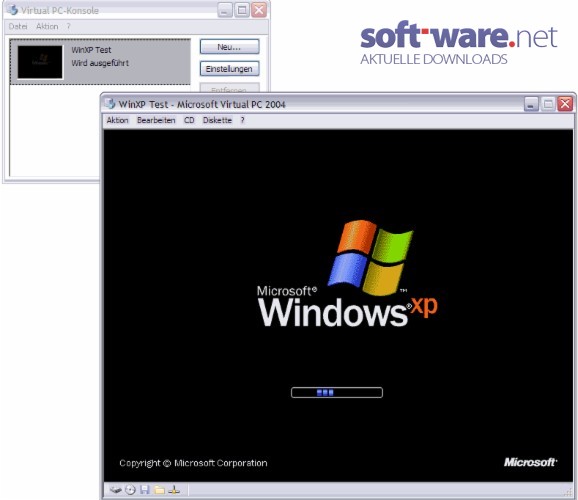Click the partially hidden Entfernen button
This screenshot has height=500, width=578.
tap(229, 88)
